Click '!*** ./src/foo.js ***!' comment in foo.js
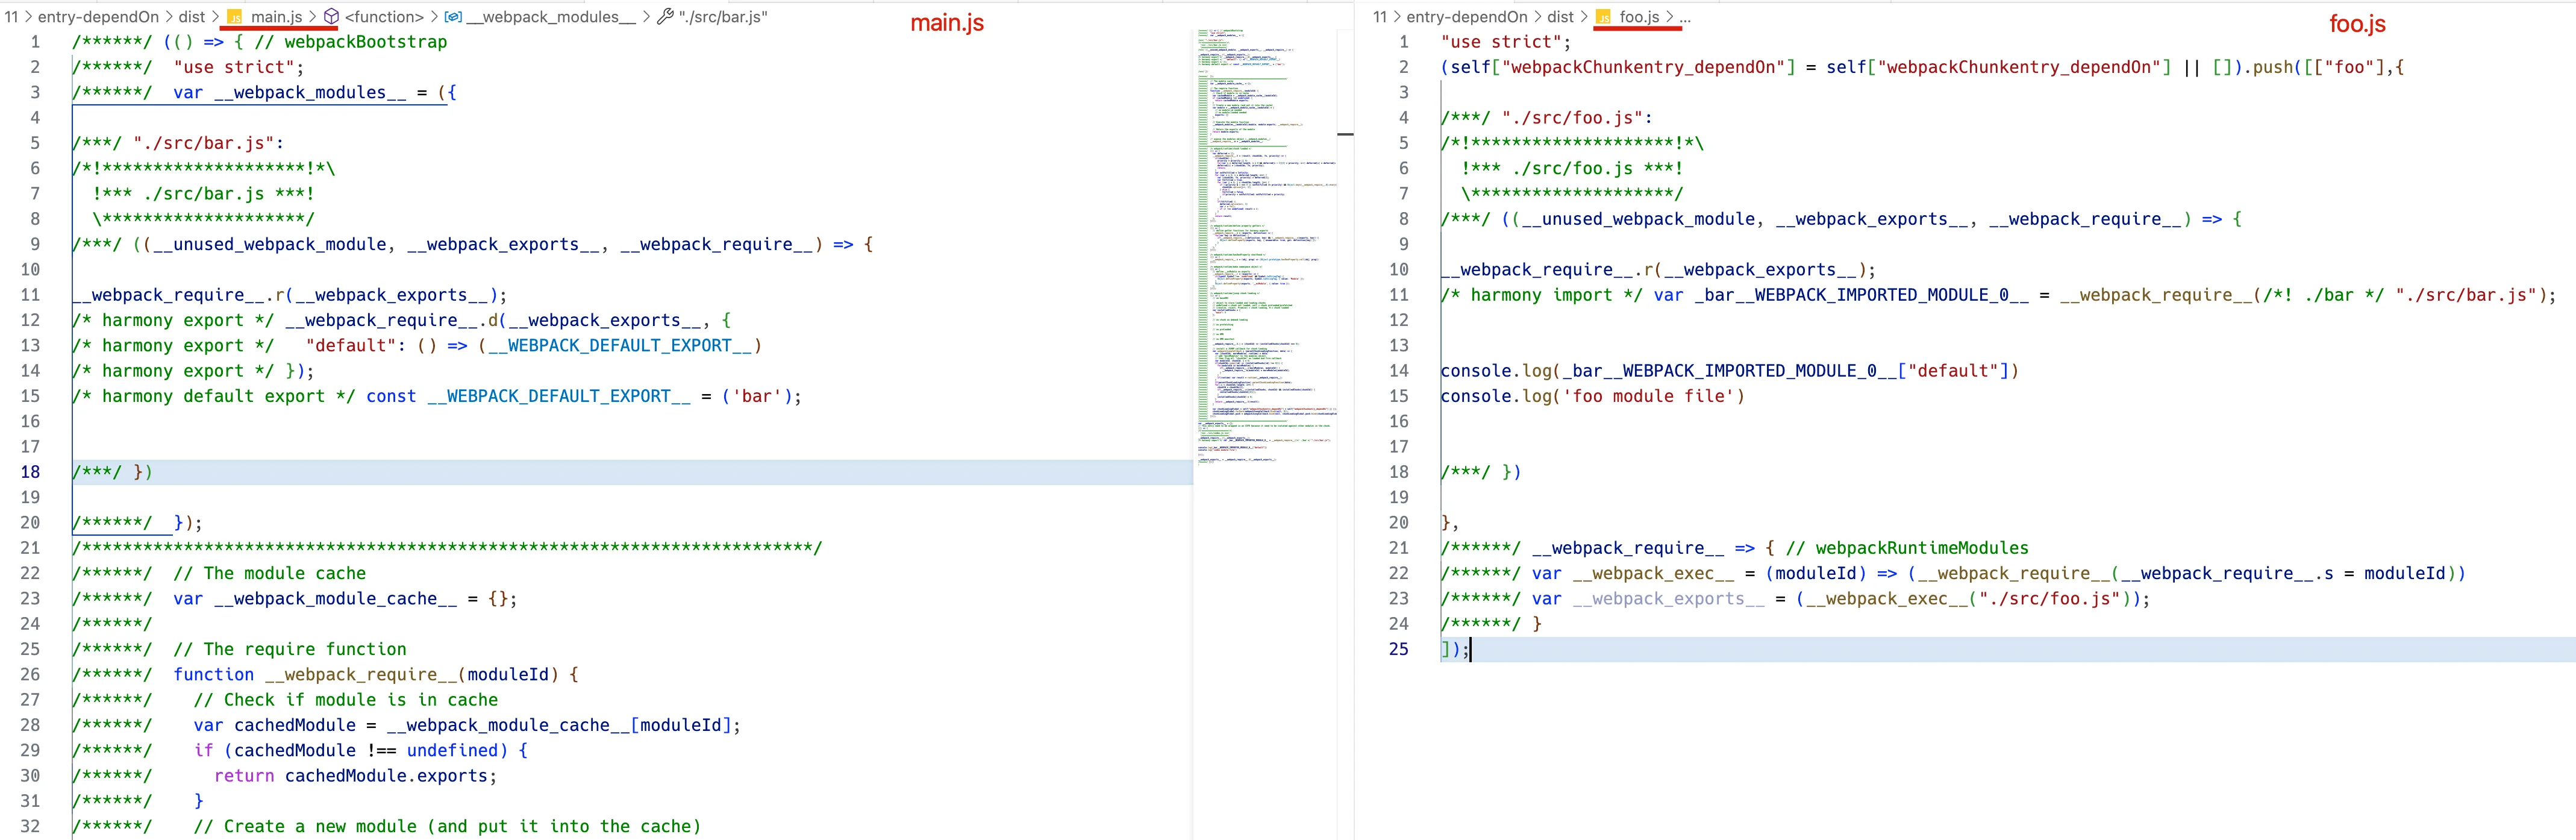The image size is (2576, 840). point(1572,168)
